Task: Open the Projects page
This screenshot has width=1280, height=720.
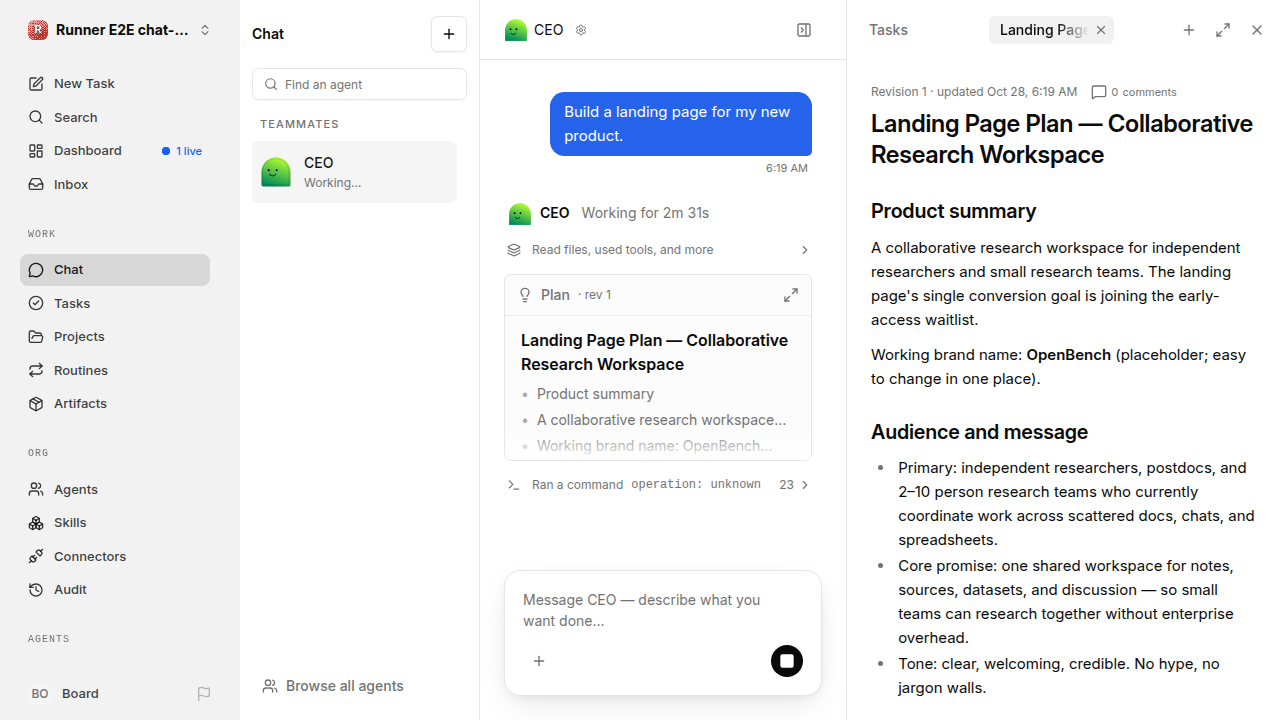Action: coord(115,337)
